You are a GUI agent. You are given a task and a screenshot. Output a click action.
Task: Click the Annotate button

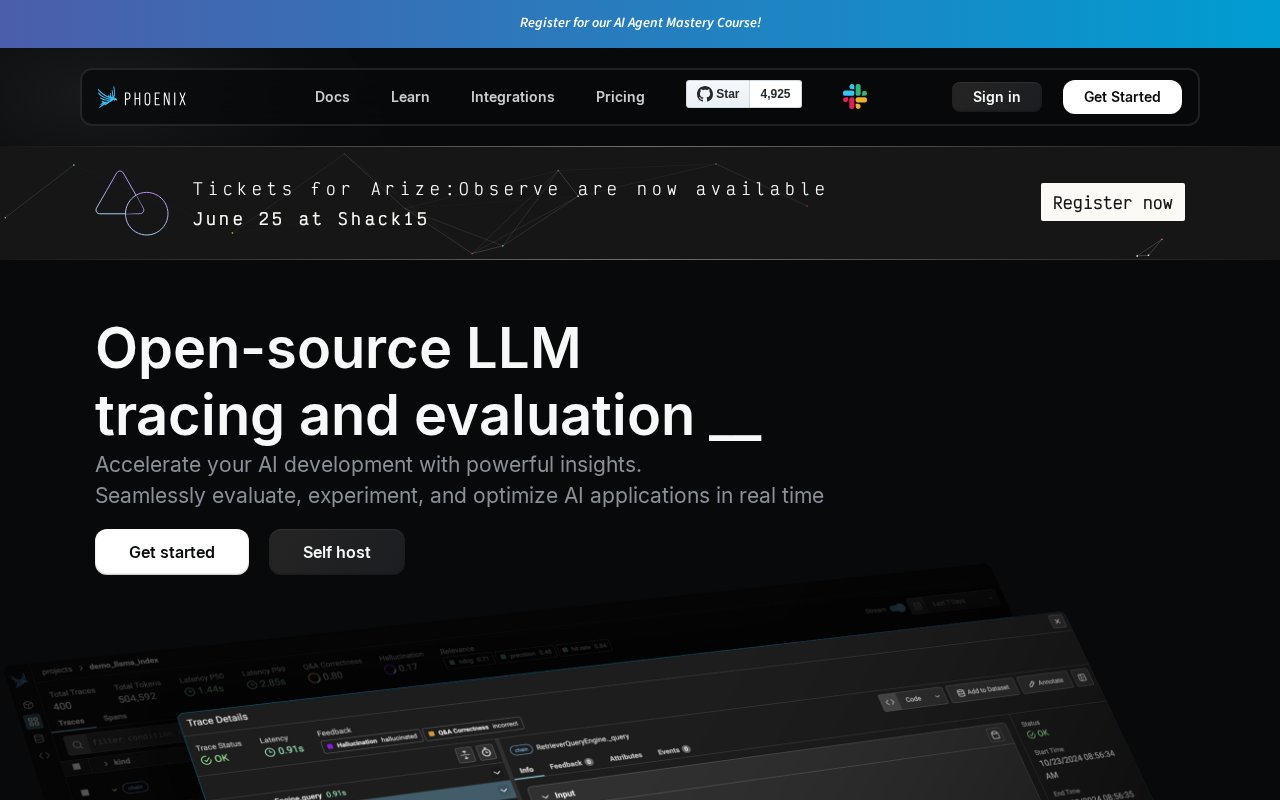point(1044,682)
